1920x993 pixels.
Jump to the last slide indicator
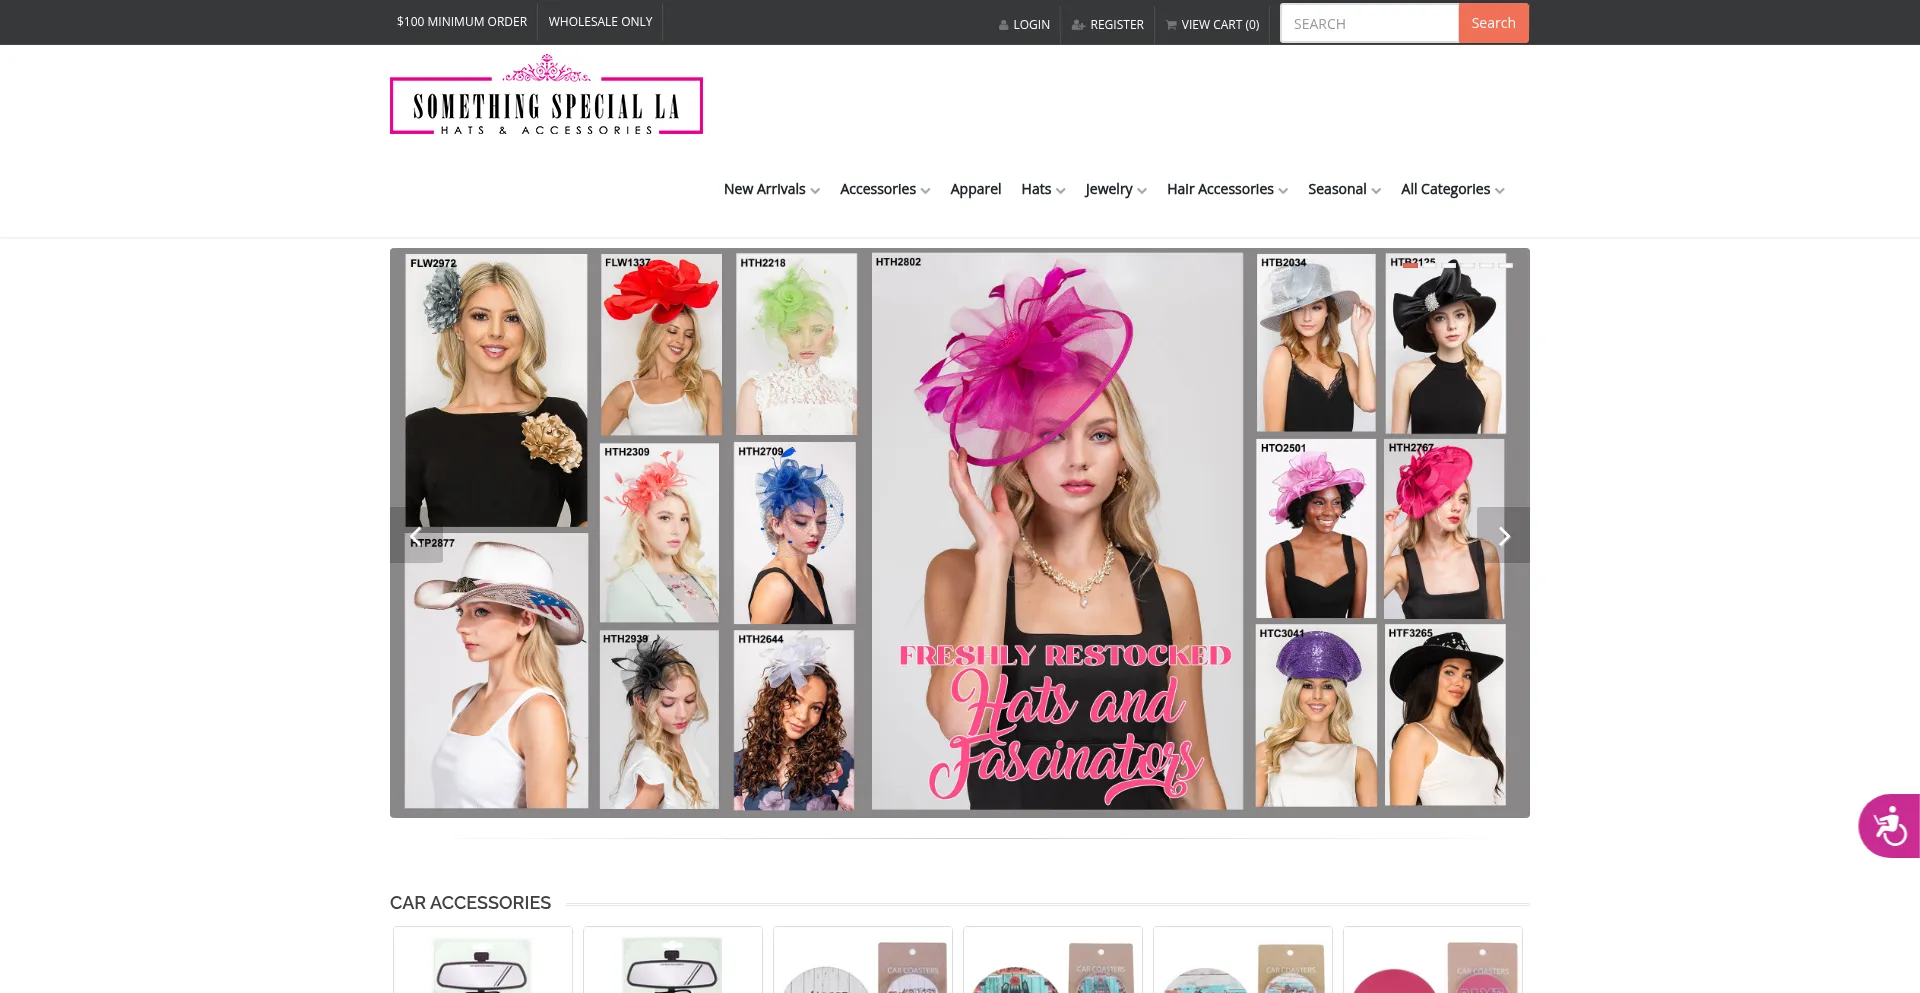coord(1506,265)
